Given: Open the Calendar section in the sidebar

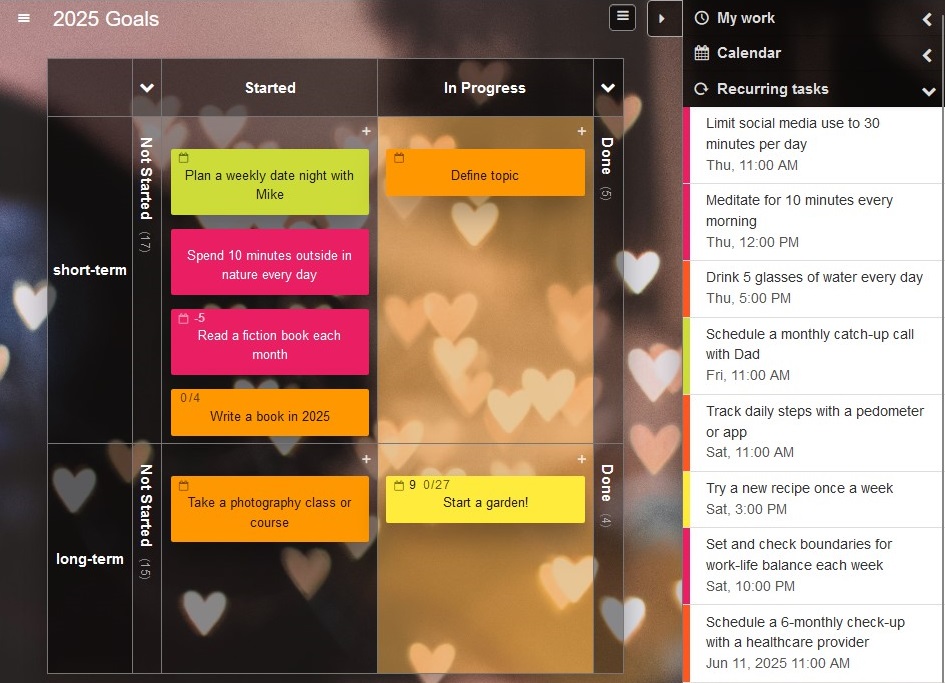Looking at the screenshot, I should tap(925, 53).
